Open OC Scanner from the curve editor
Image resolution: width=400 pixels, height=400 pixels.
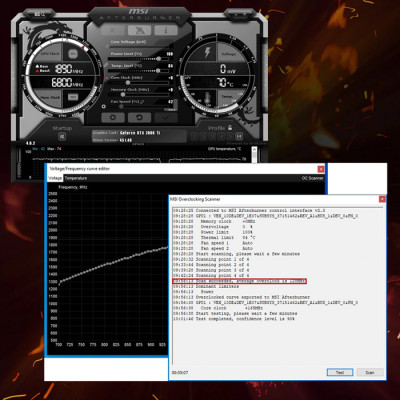tap(312, 178)
